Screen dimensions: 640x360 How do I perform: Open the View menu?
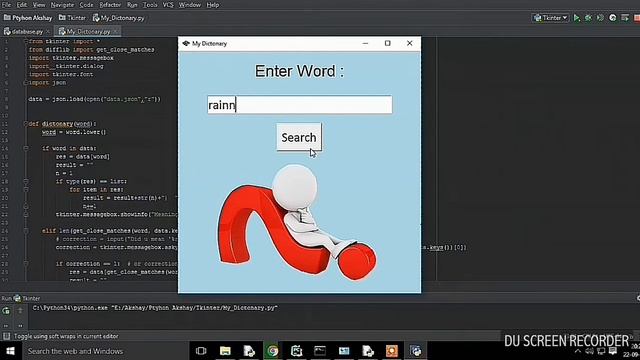coord(39,5)
